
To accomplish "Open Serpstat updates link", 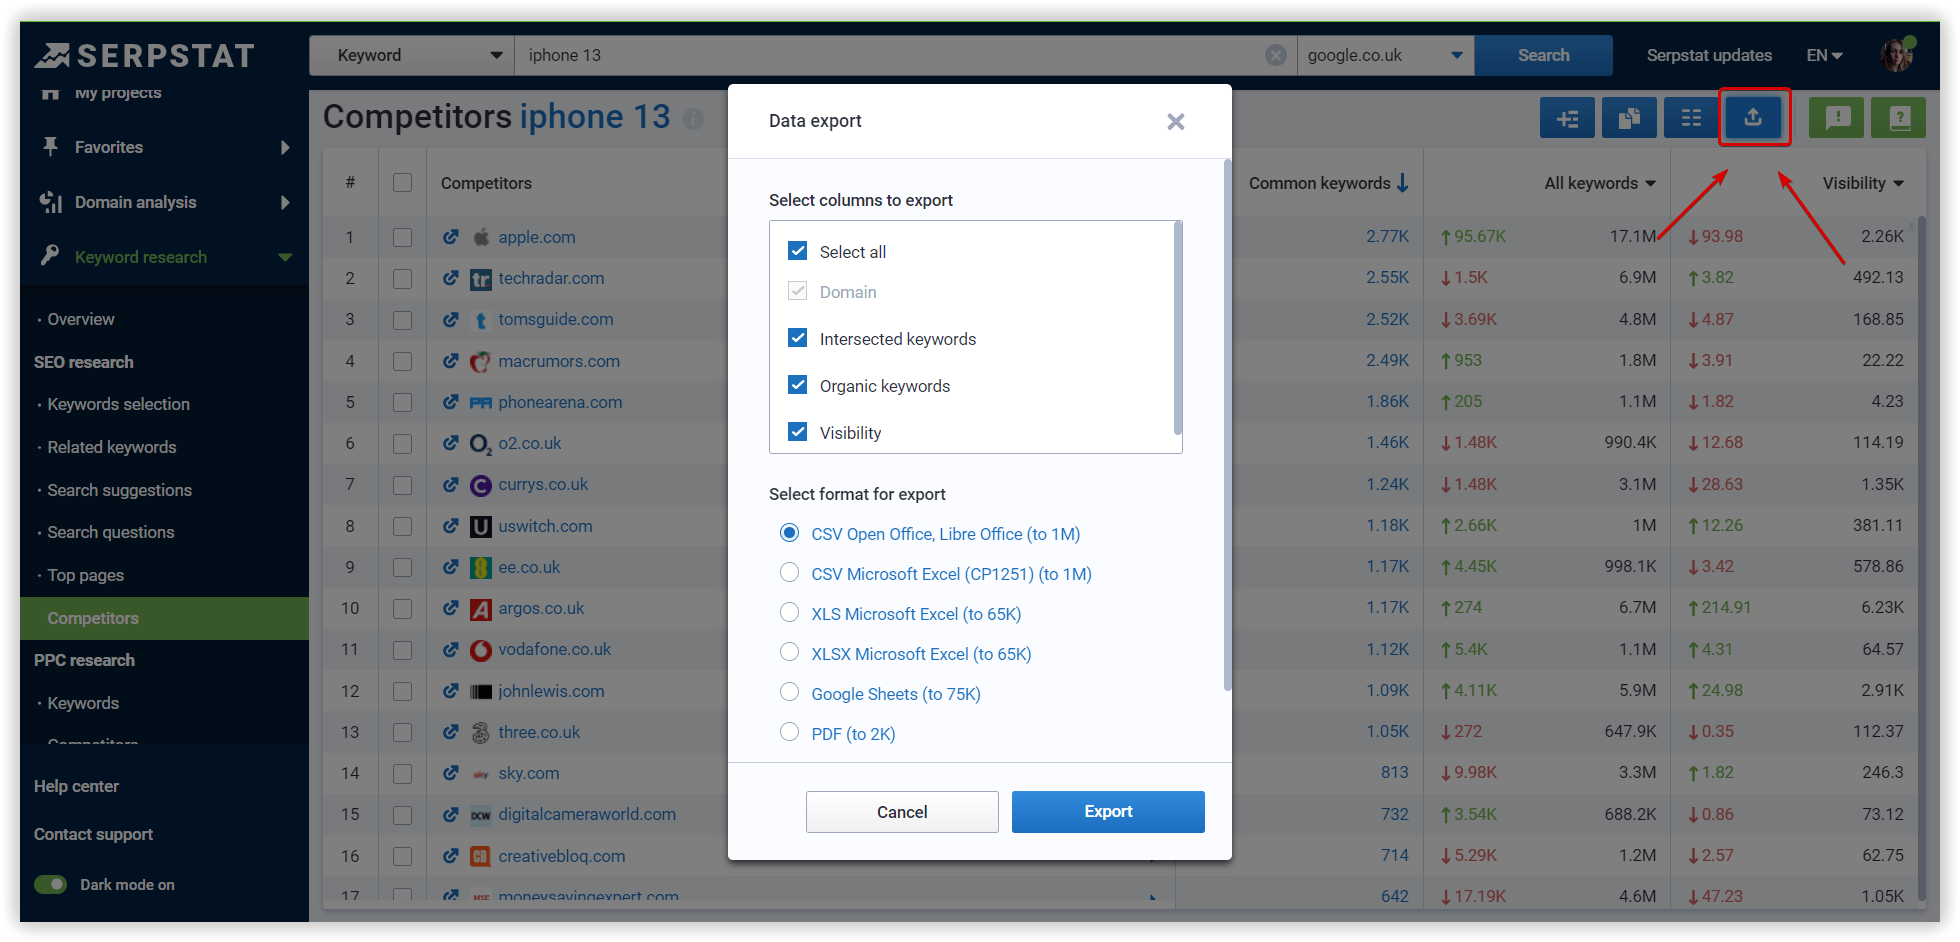I will [1709, 55].
